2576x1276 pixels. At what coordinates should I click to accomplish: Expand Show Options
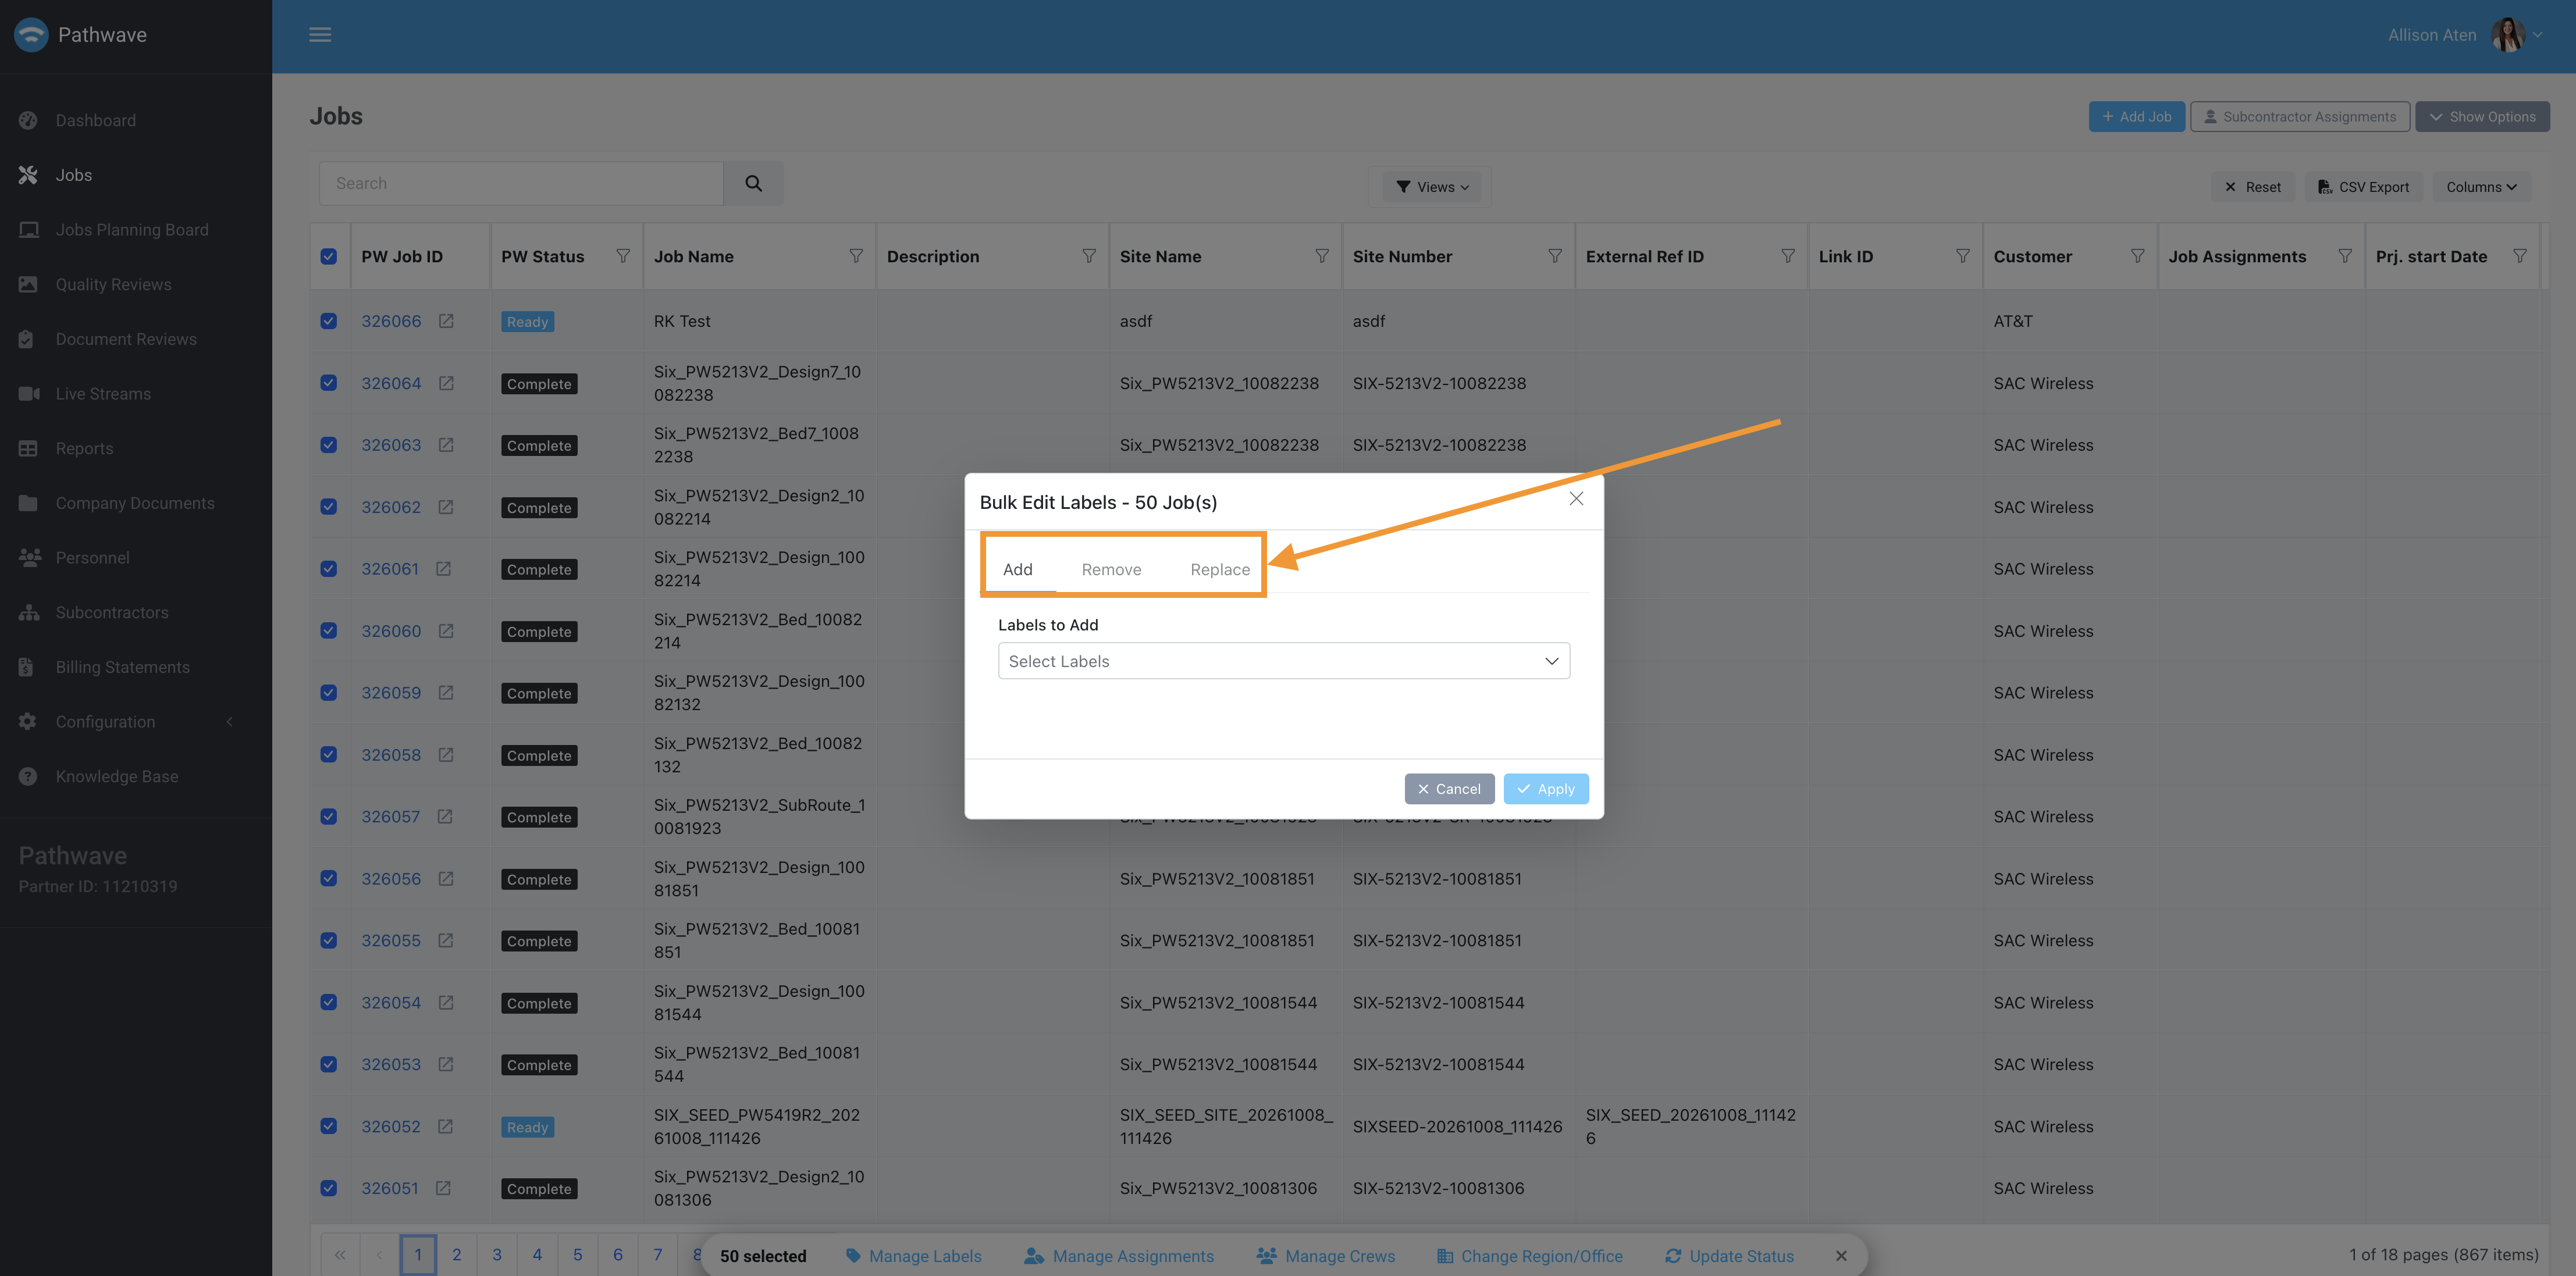click(2482, 117)
